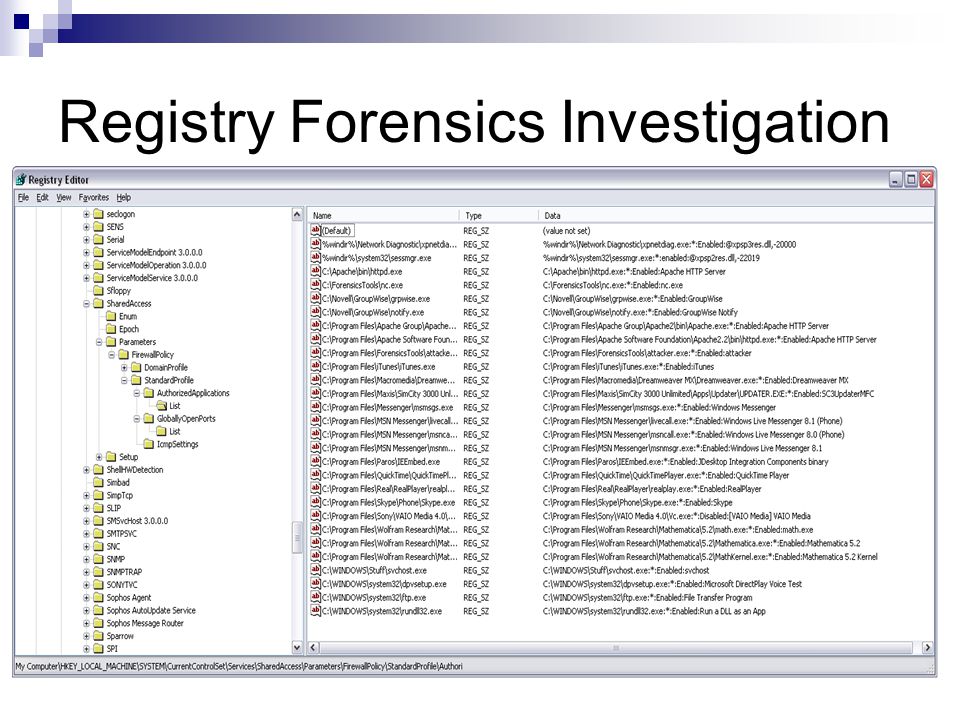This screenshot has height=720, width=960.
Task: Click the Epoch folder icon
Action: coord(111,329)
